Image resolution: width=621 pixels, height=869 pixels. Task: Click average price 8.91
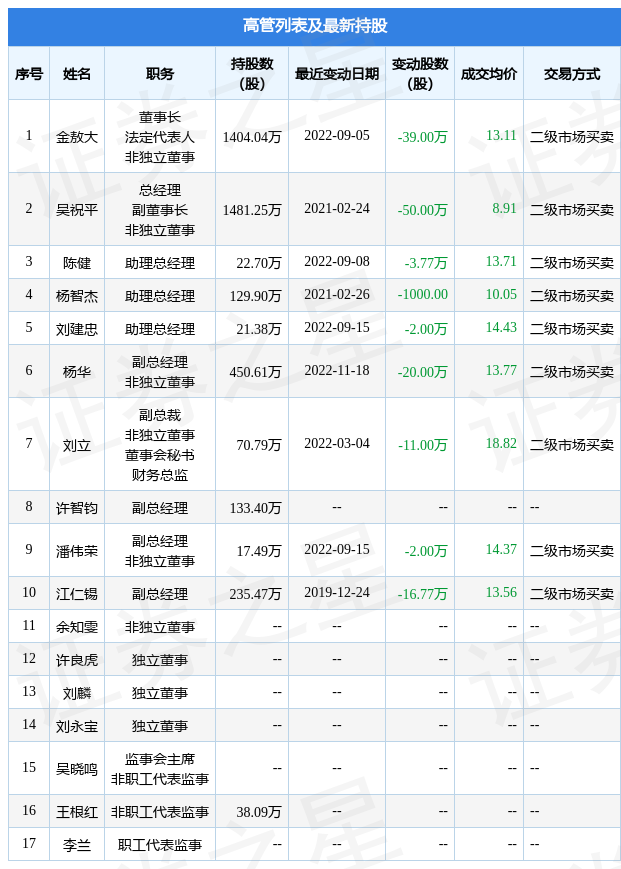504,208
